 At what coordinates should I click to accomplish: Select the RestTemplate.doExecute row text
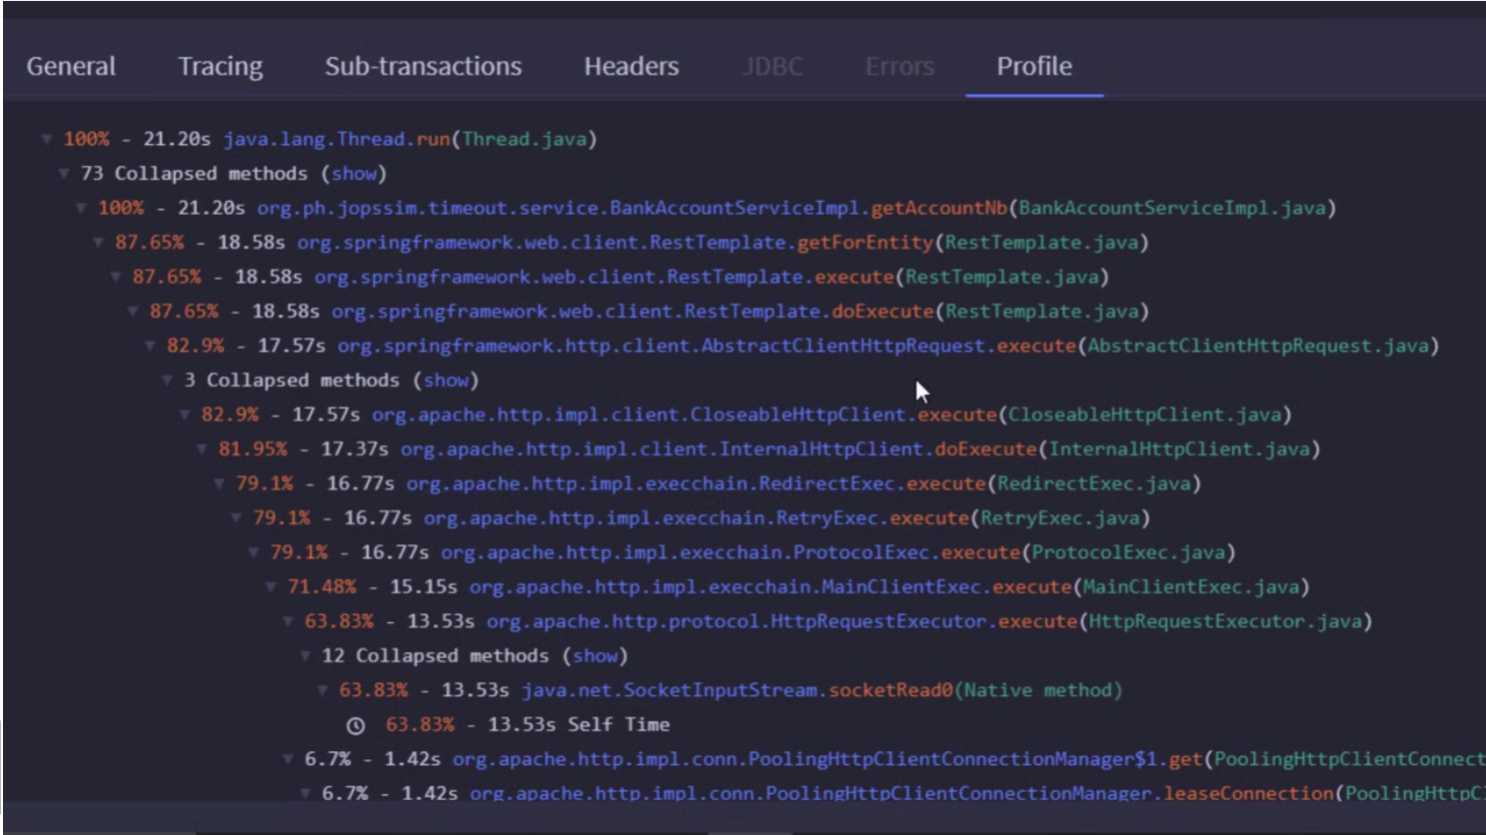tap(649, 311)
